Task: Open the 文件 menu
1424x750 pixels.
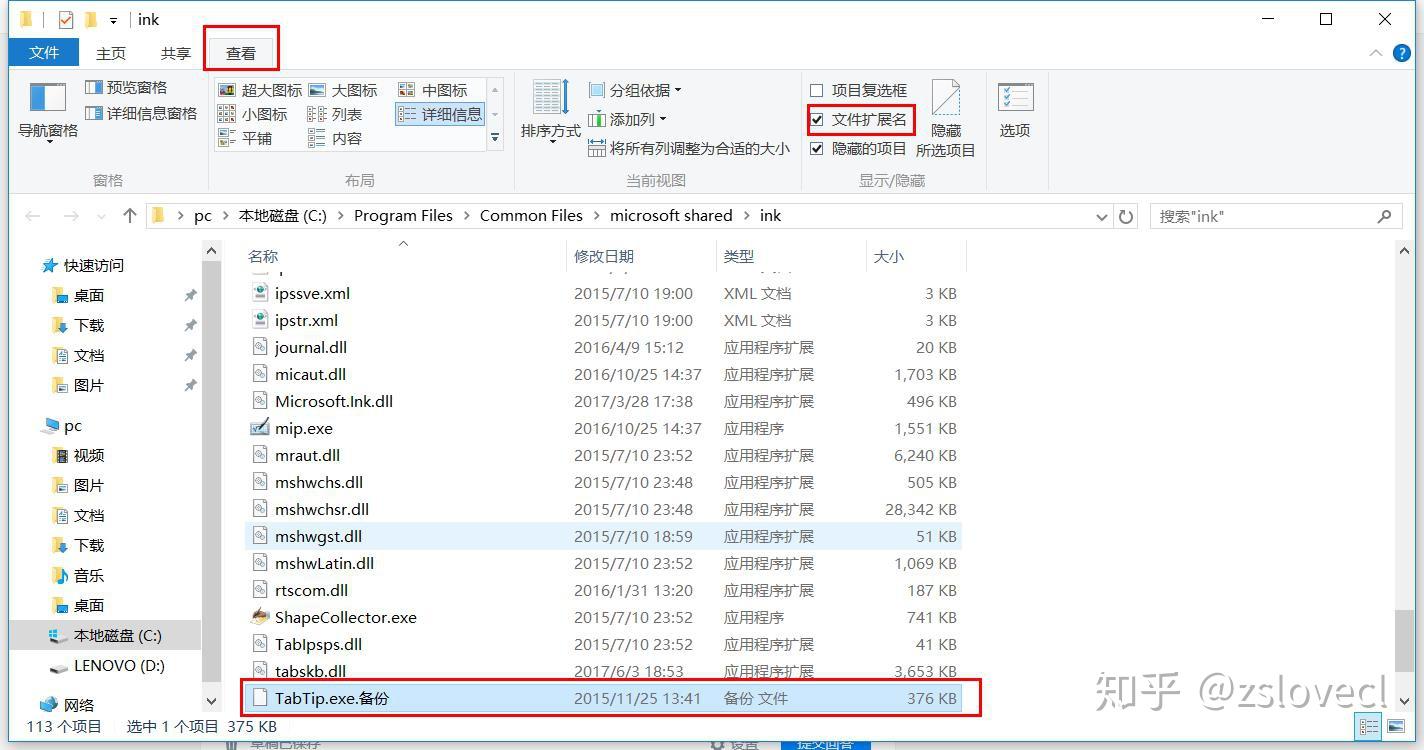Action: pos(44,53)
